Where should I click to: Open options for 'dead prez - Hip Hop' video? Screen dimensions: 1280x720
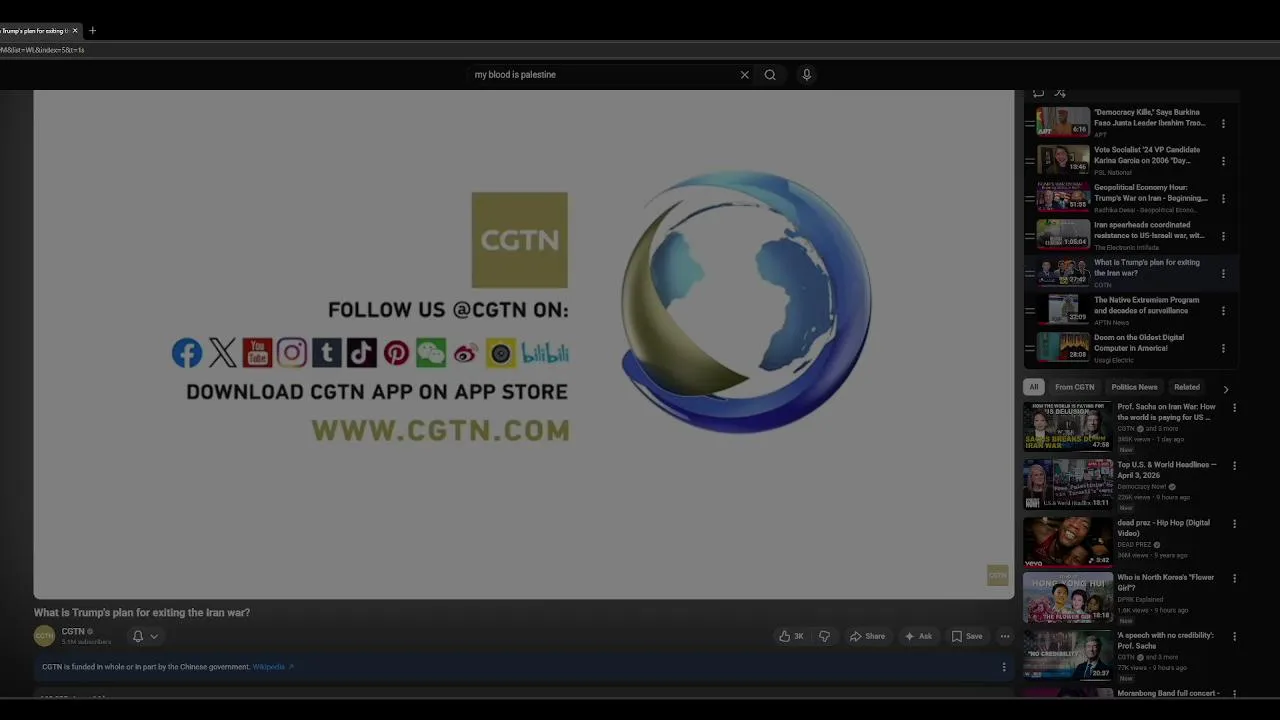coord(1234,523)
